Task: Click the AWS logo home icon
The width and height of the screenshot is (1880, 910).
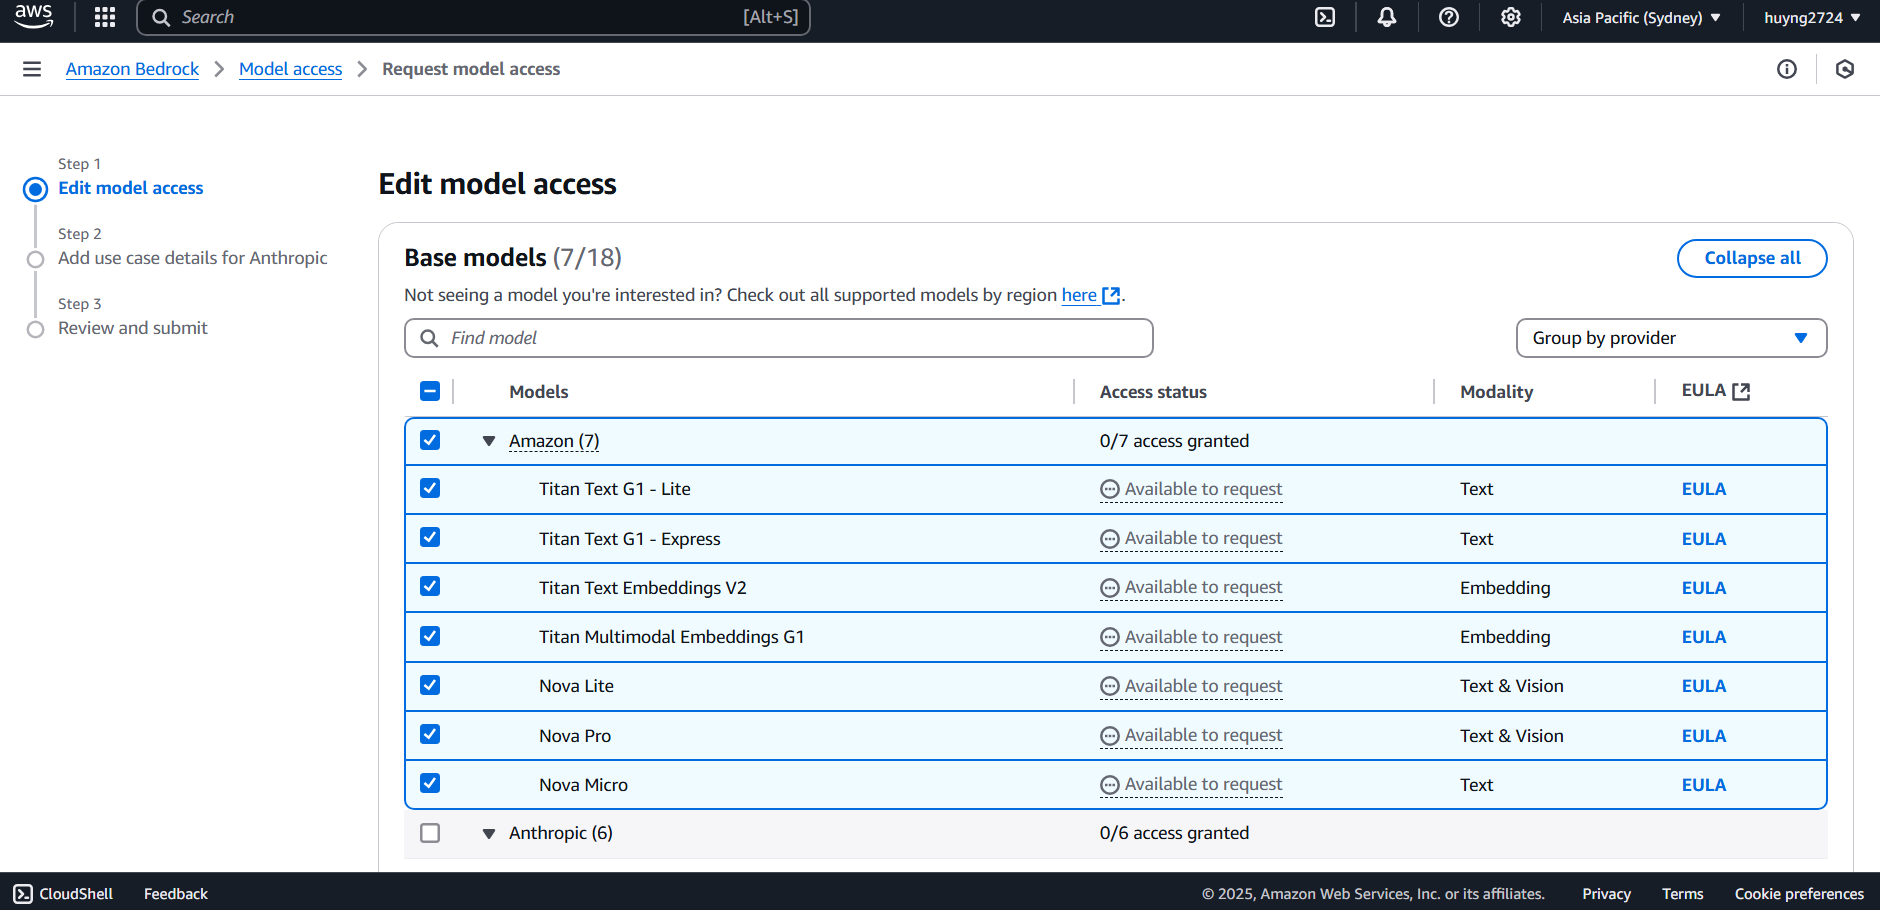Action: [x=34, y=16]
